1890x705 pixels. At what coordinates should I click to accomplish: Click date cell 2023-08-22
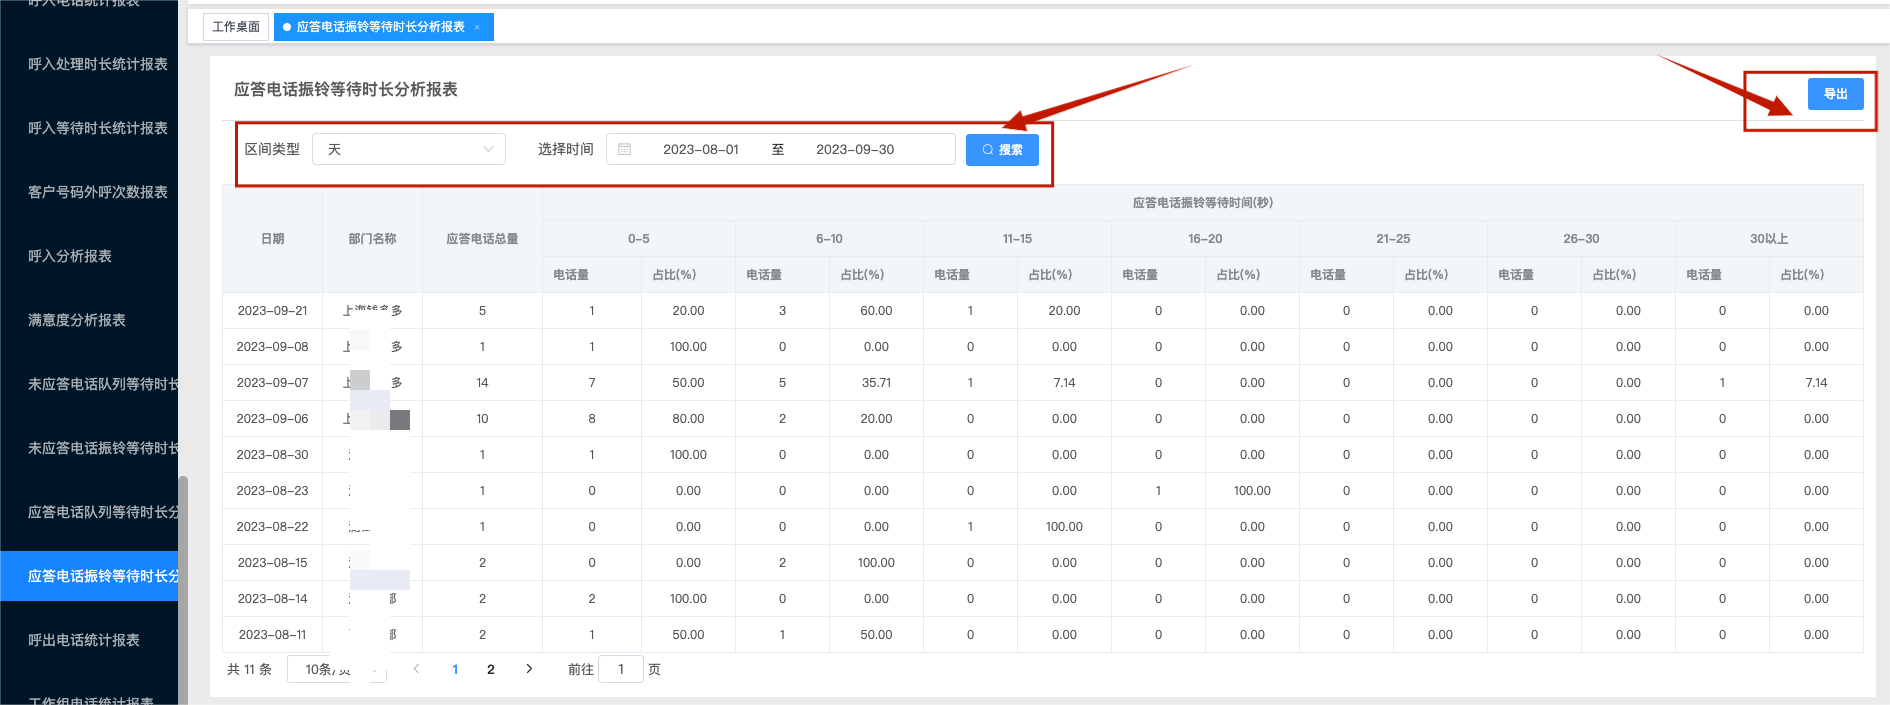tap(272, 527)
